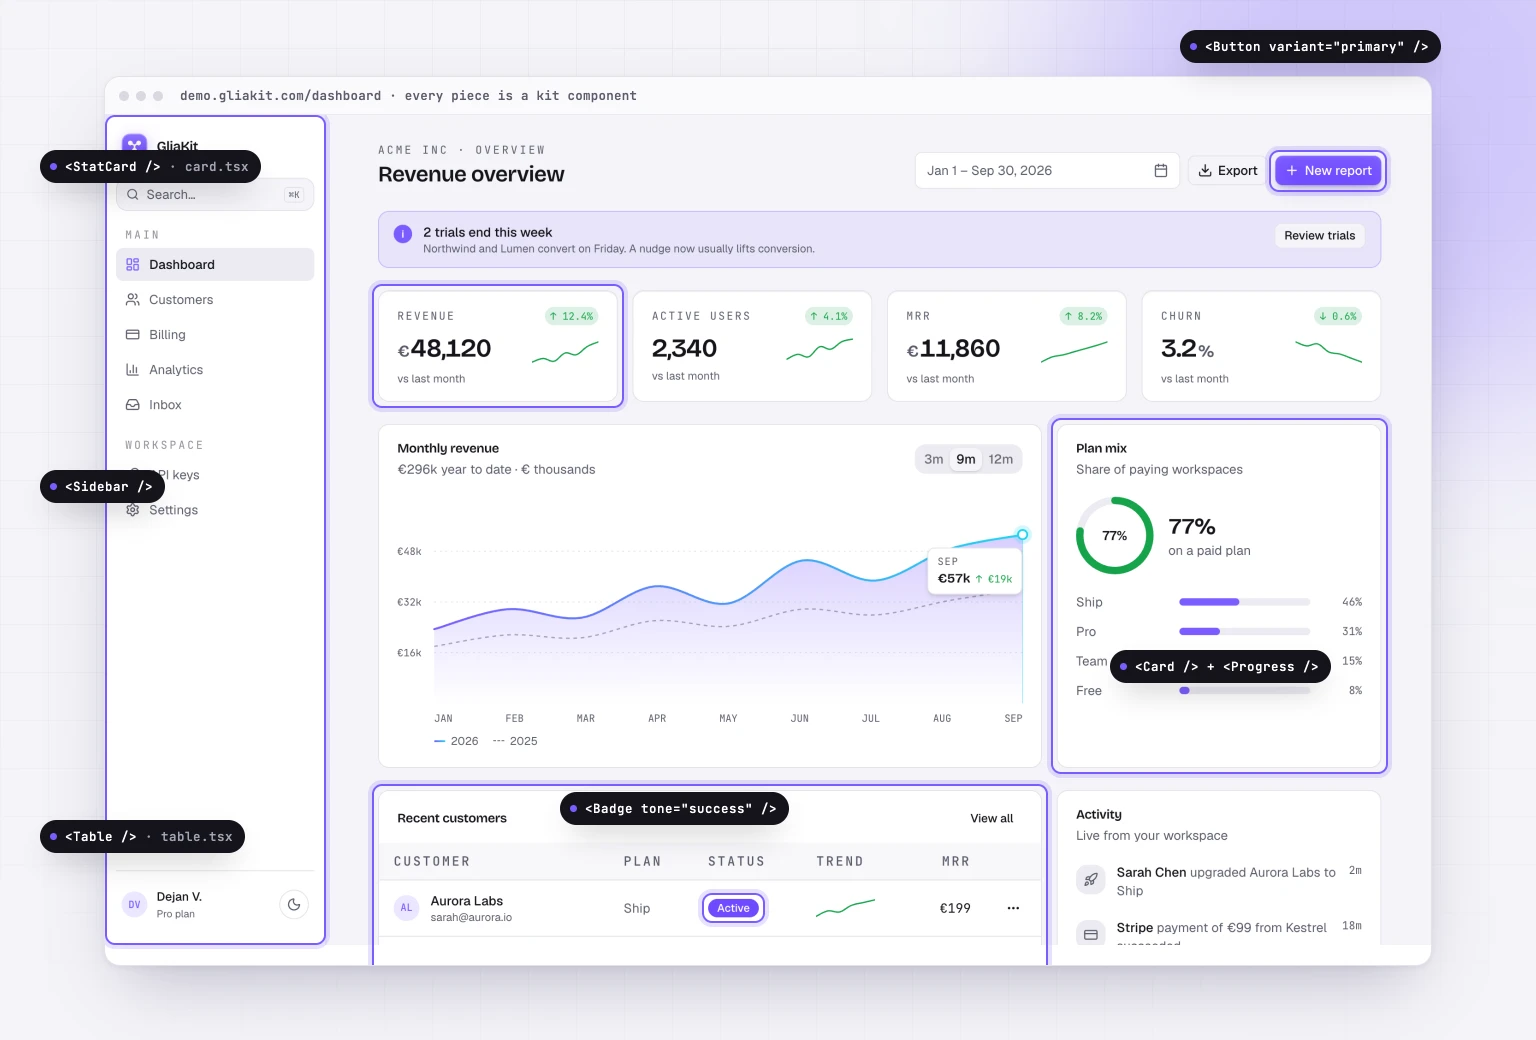Click 'sarah@aurora.io' email text
1536x1040 pixels.
pyautogui.click(x=471, y=918)
